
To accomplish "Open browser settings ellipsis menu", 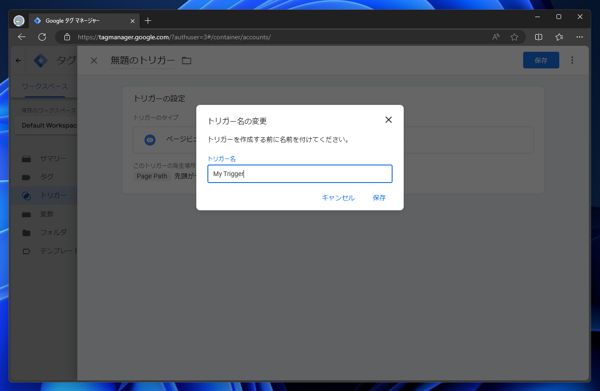I will click(579, 37).
